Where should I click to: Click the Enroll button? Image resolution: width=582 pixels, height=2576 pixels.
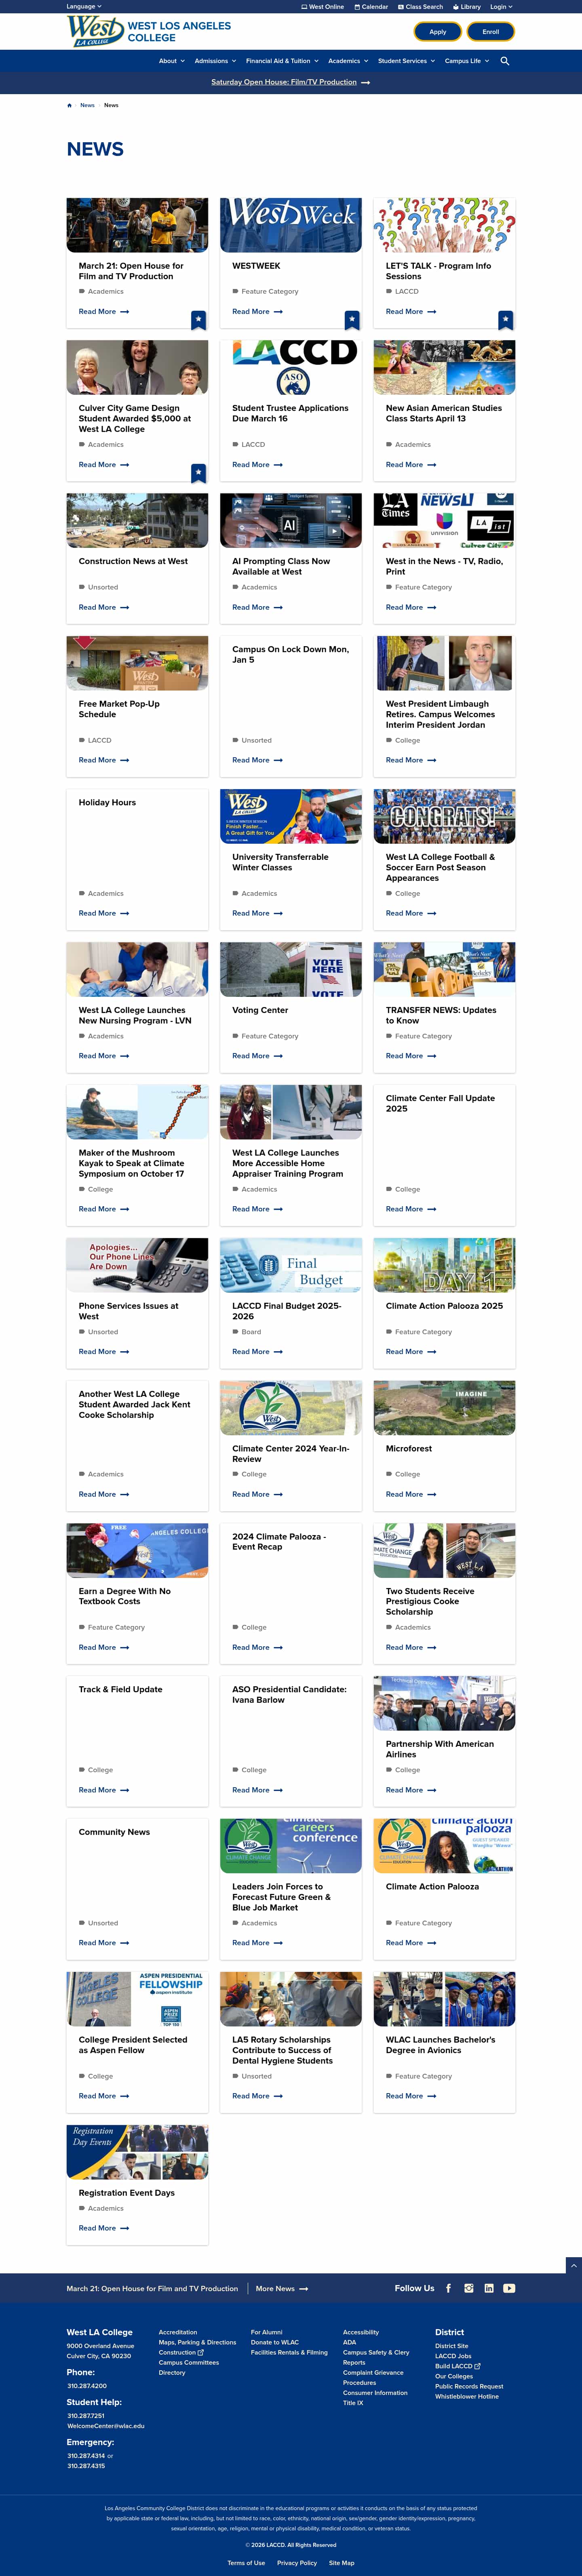pos(491,32)
